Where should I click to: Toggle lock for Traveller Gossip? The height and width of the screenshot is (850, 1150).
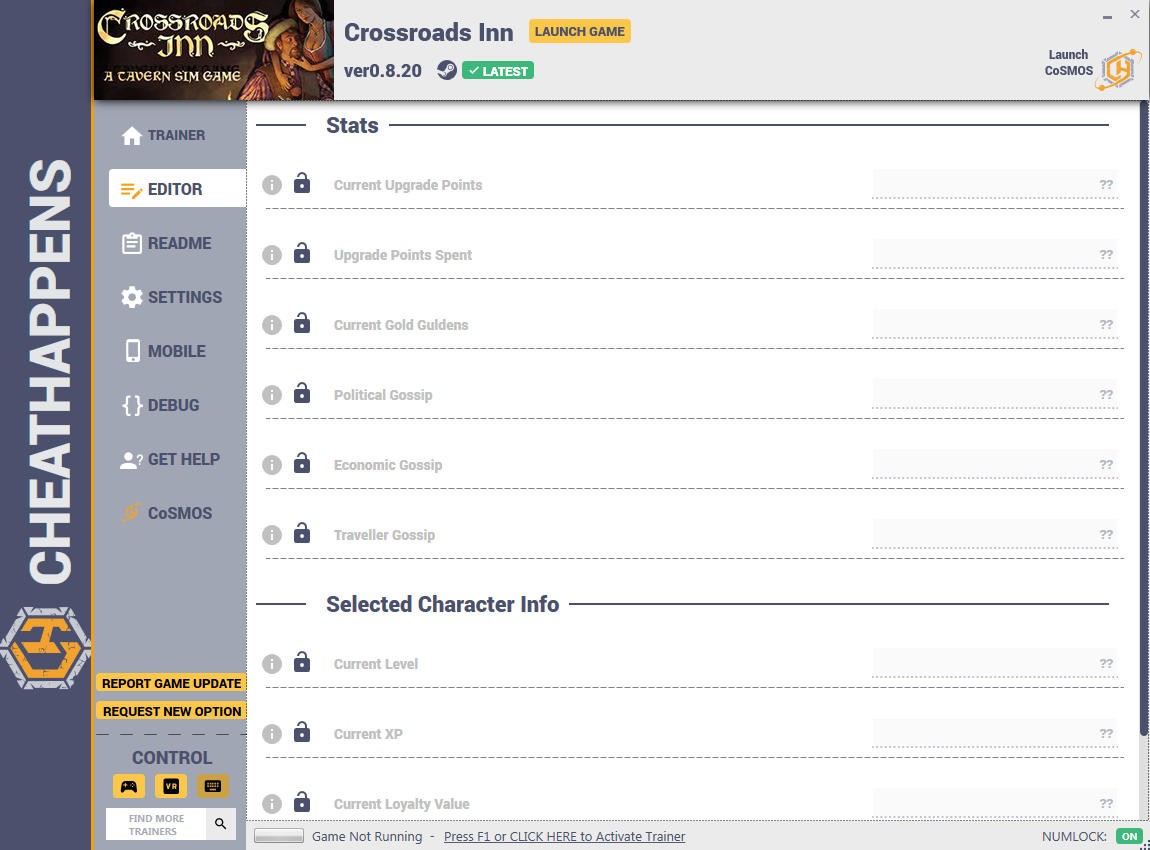pos(301,533)
